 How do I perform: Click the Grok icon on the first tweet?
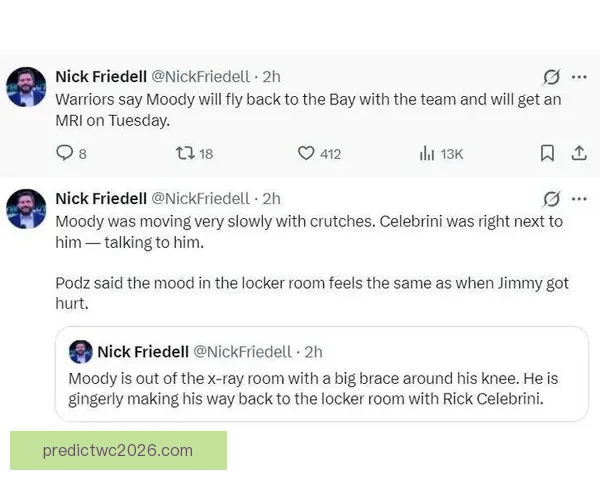(549, 77)
